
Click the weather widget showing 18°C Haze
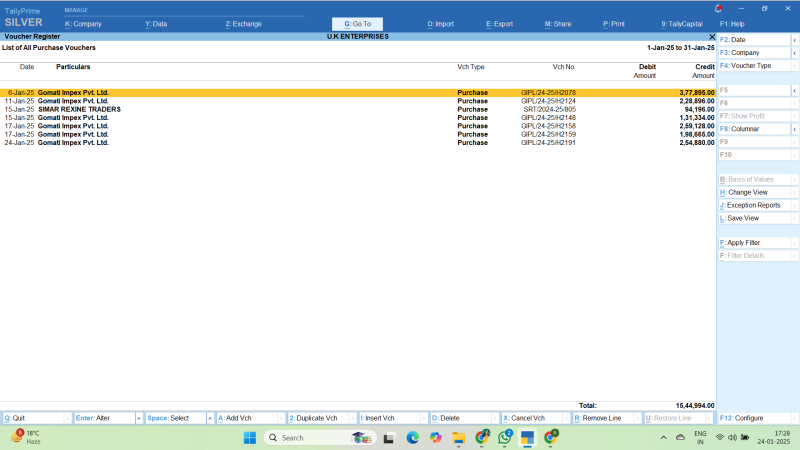click(26, 437)
